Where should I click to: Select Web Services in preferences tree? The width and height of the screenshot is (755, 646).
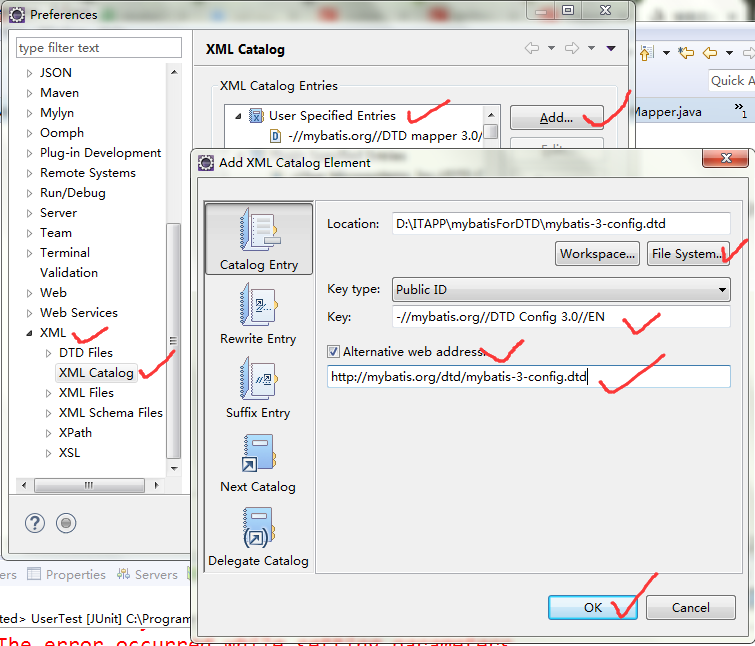[78, 313]
